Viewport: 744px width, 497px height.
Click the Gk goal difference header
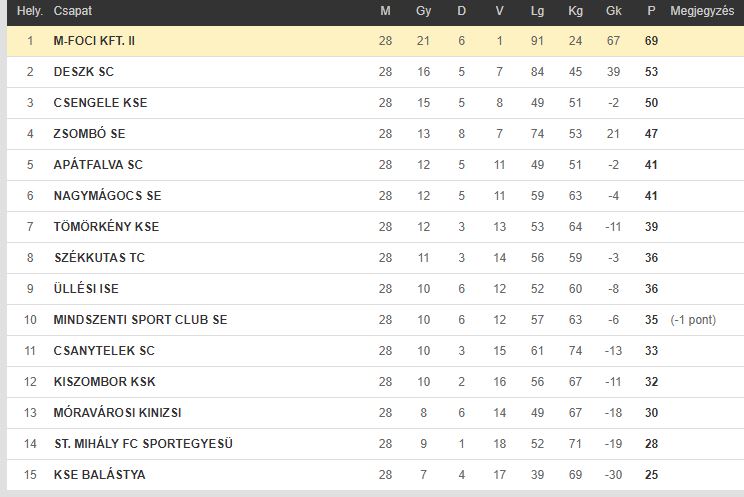coord(614,11)
